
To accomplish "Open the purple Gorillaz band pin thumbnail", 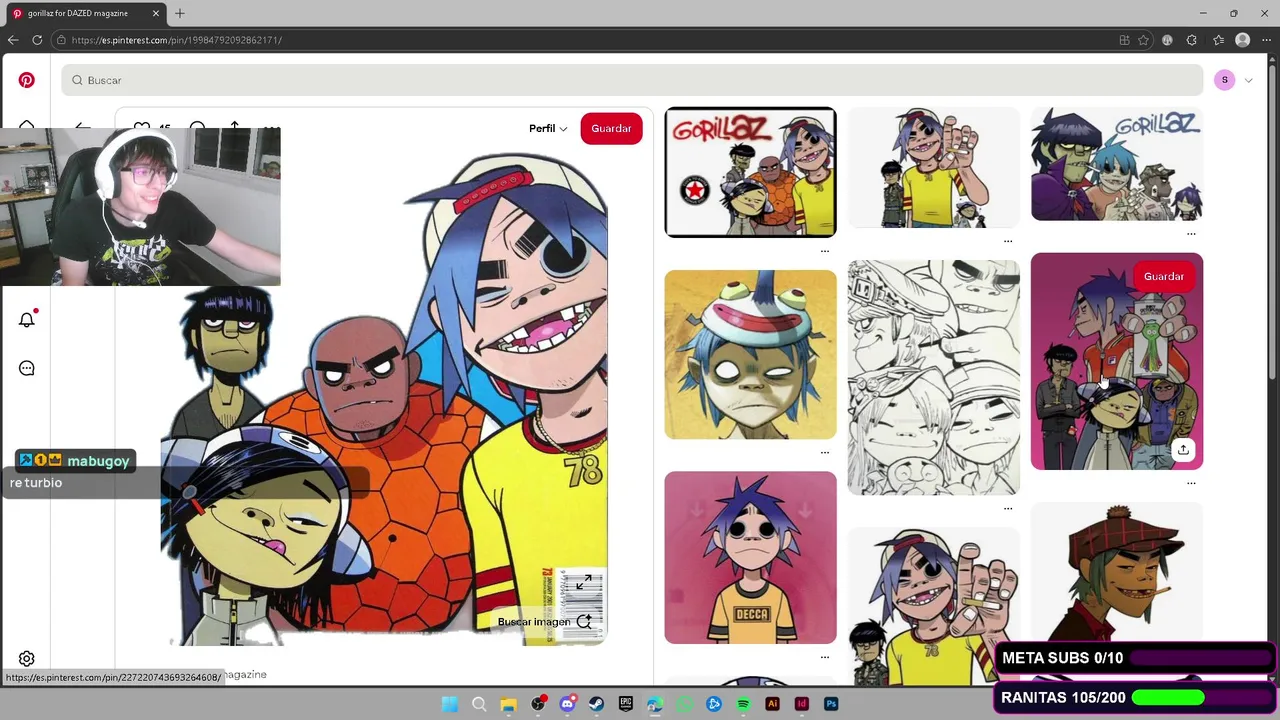I will click(x=1117, y=164).
